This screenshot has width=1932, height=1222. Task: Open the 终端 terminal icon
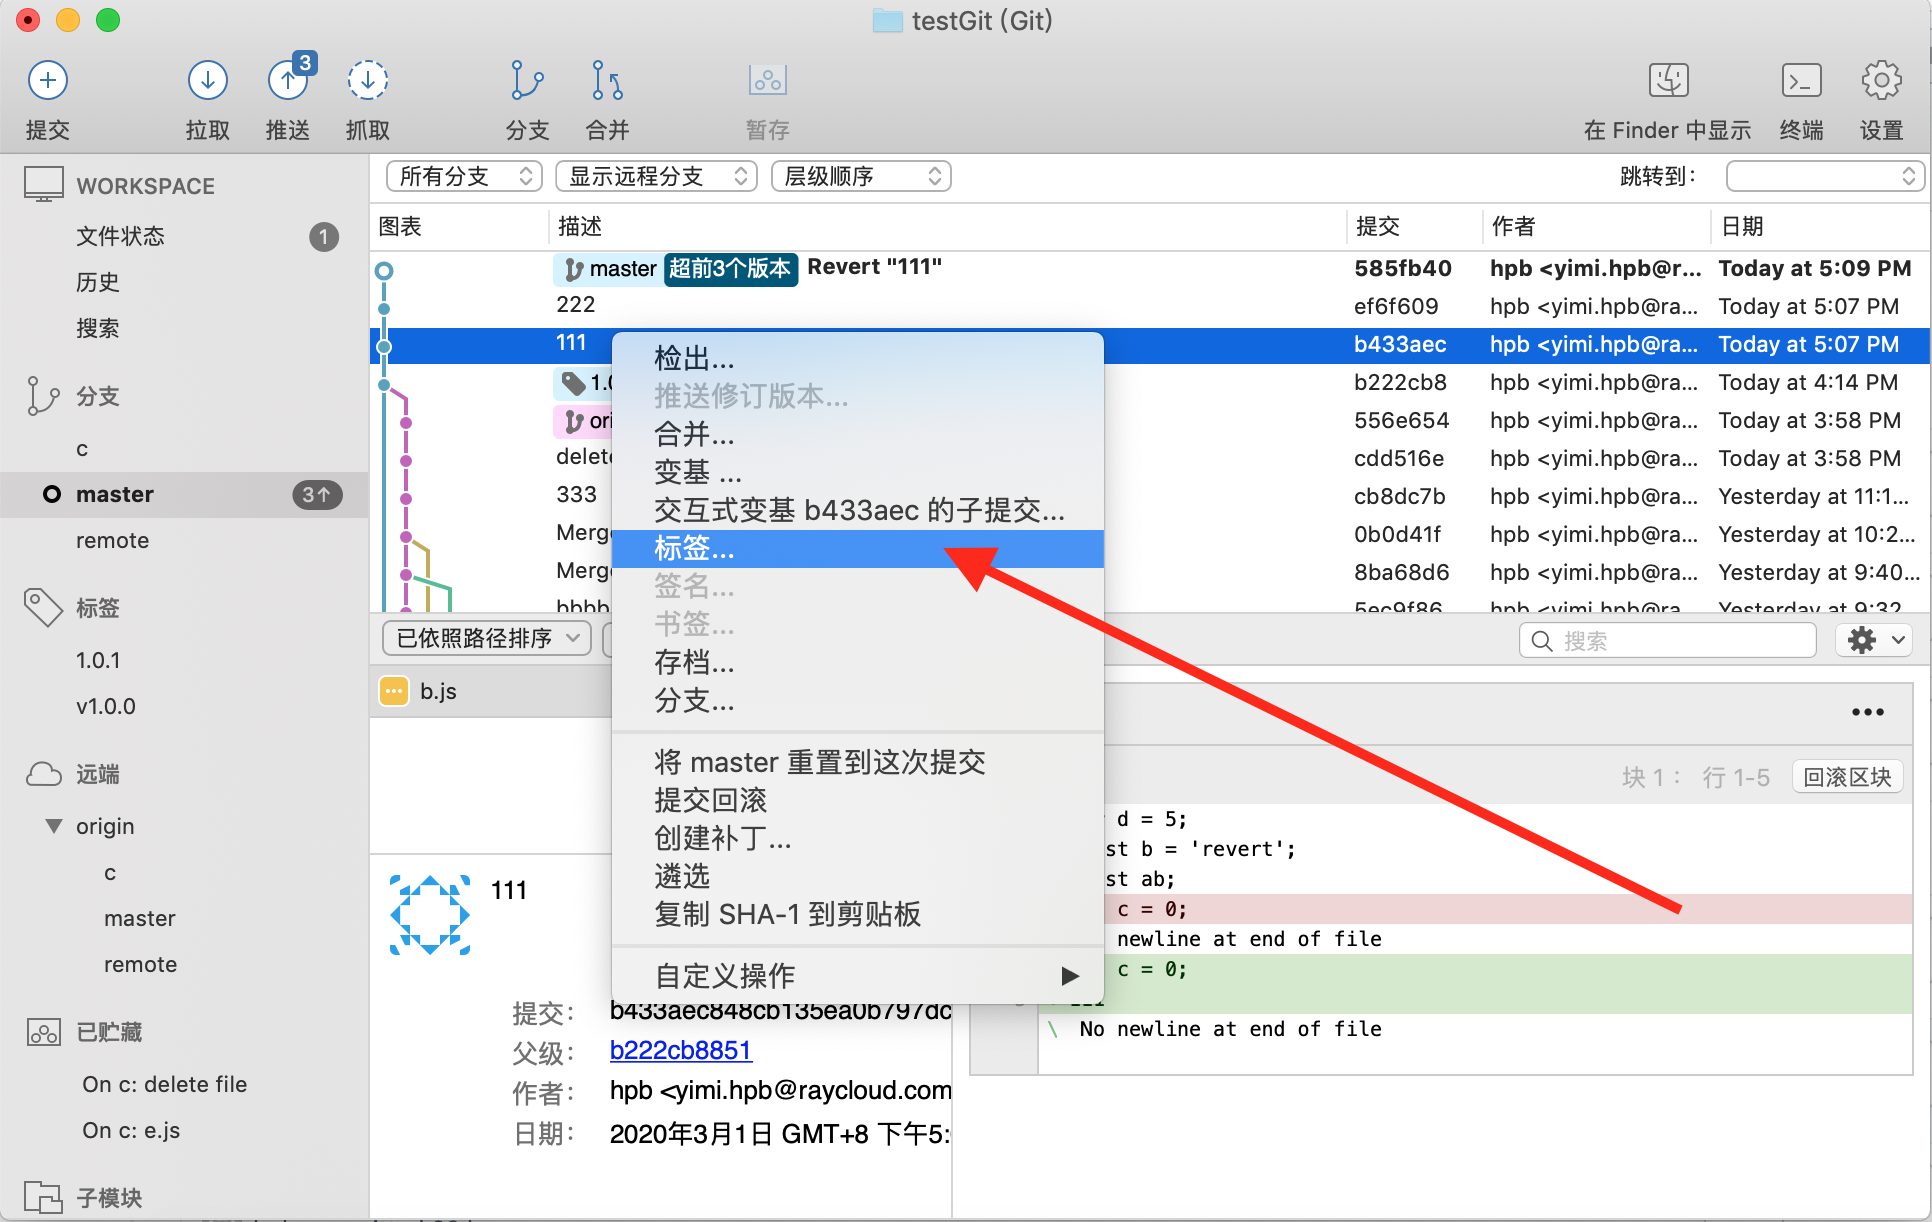click(x=1801, y=80)
